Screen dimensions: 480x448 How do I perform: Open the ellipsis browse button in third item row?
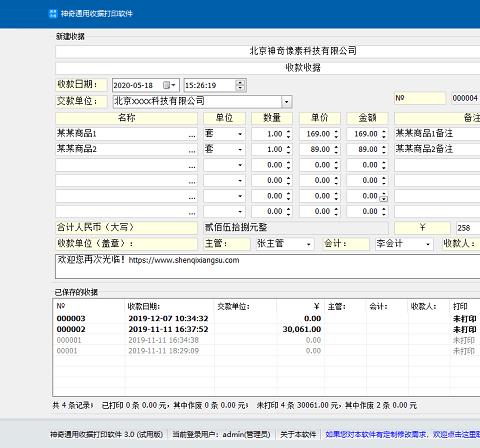pyautogui.click(x=192, y=166)
